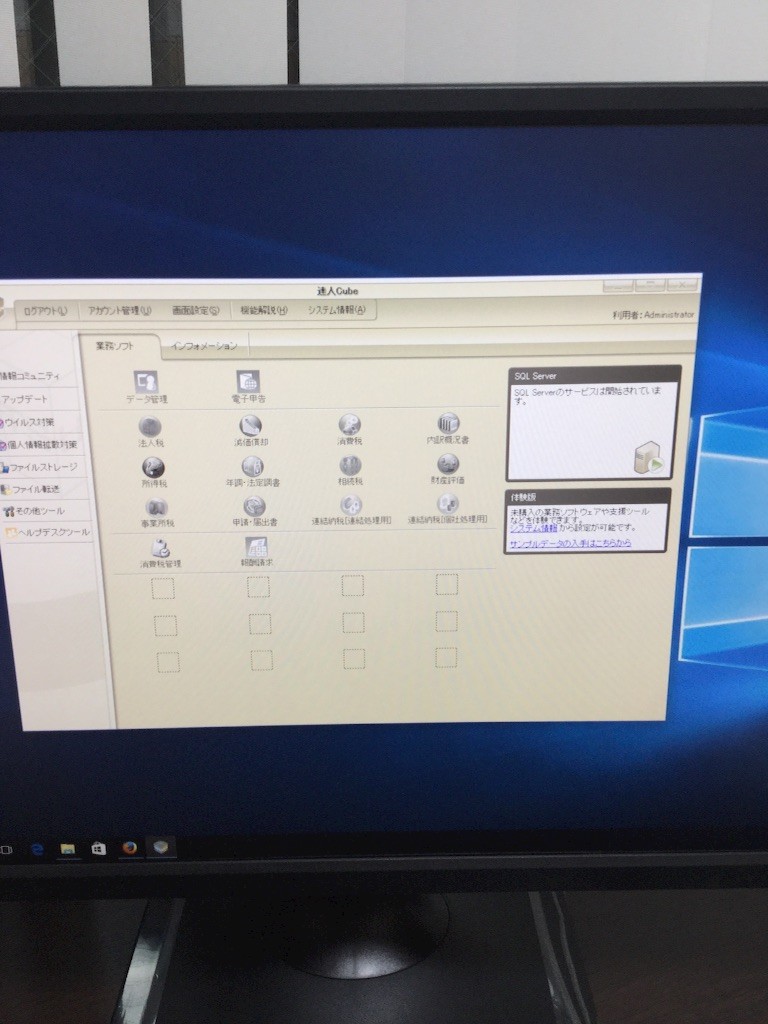
Task: Click the SQL Server service status icon
Action: (648, 457)
